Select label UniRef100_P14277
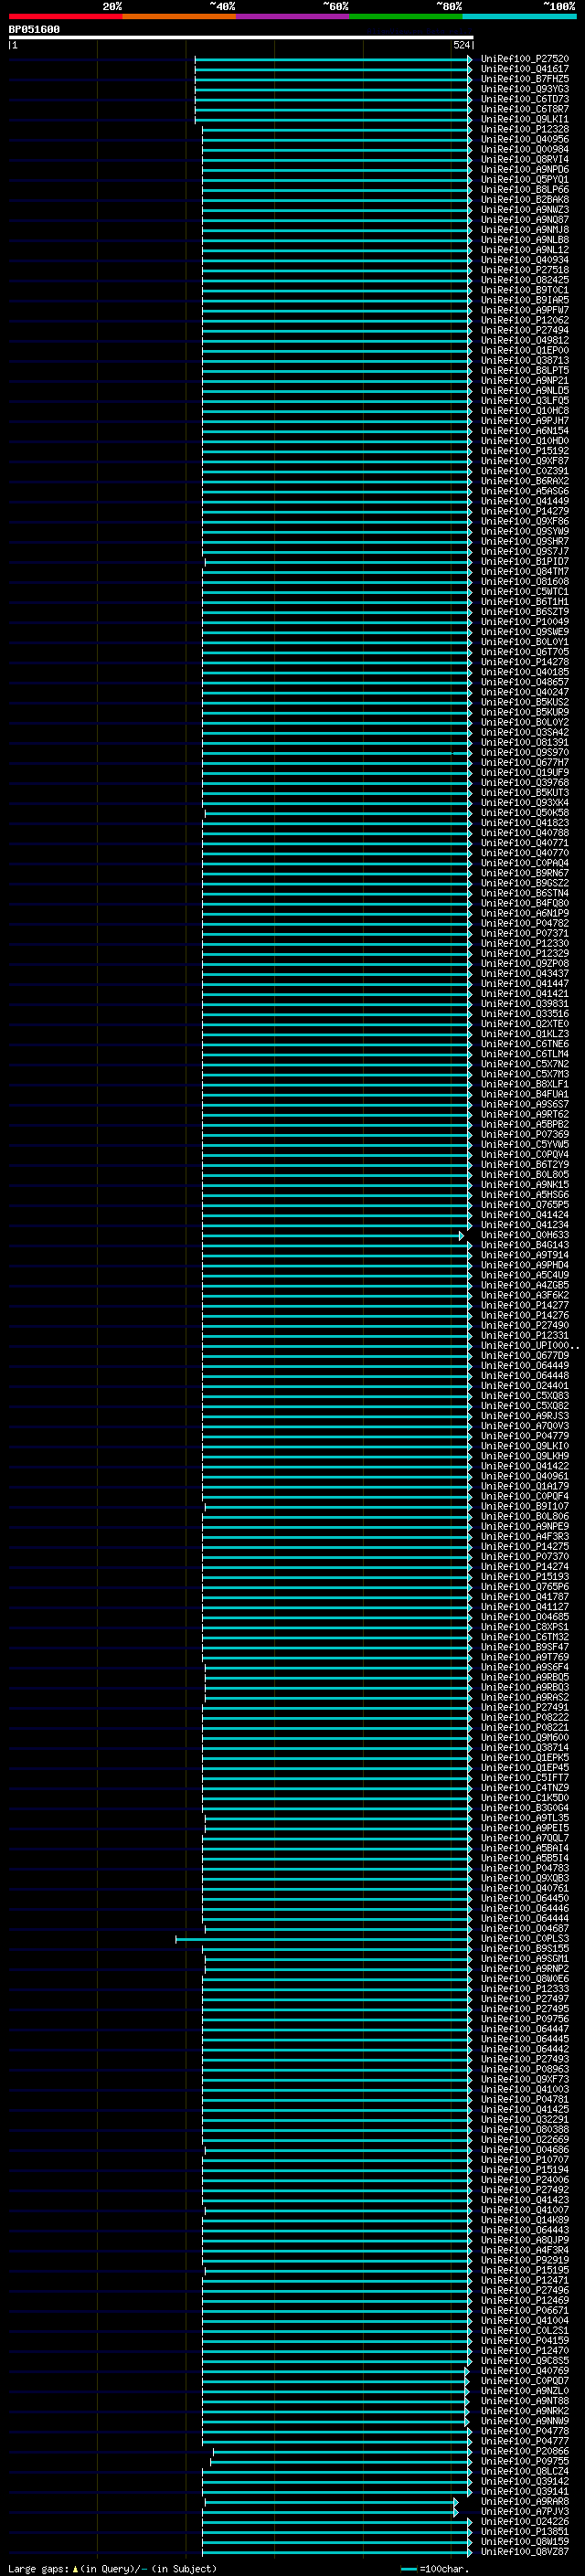 (524, 1305)
